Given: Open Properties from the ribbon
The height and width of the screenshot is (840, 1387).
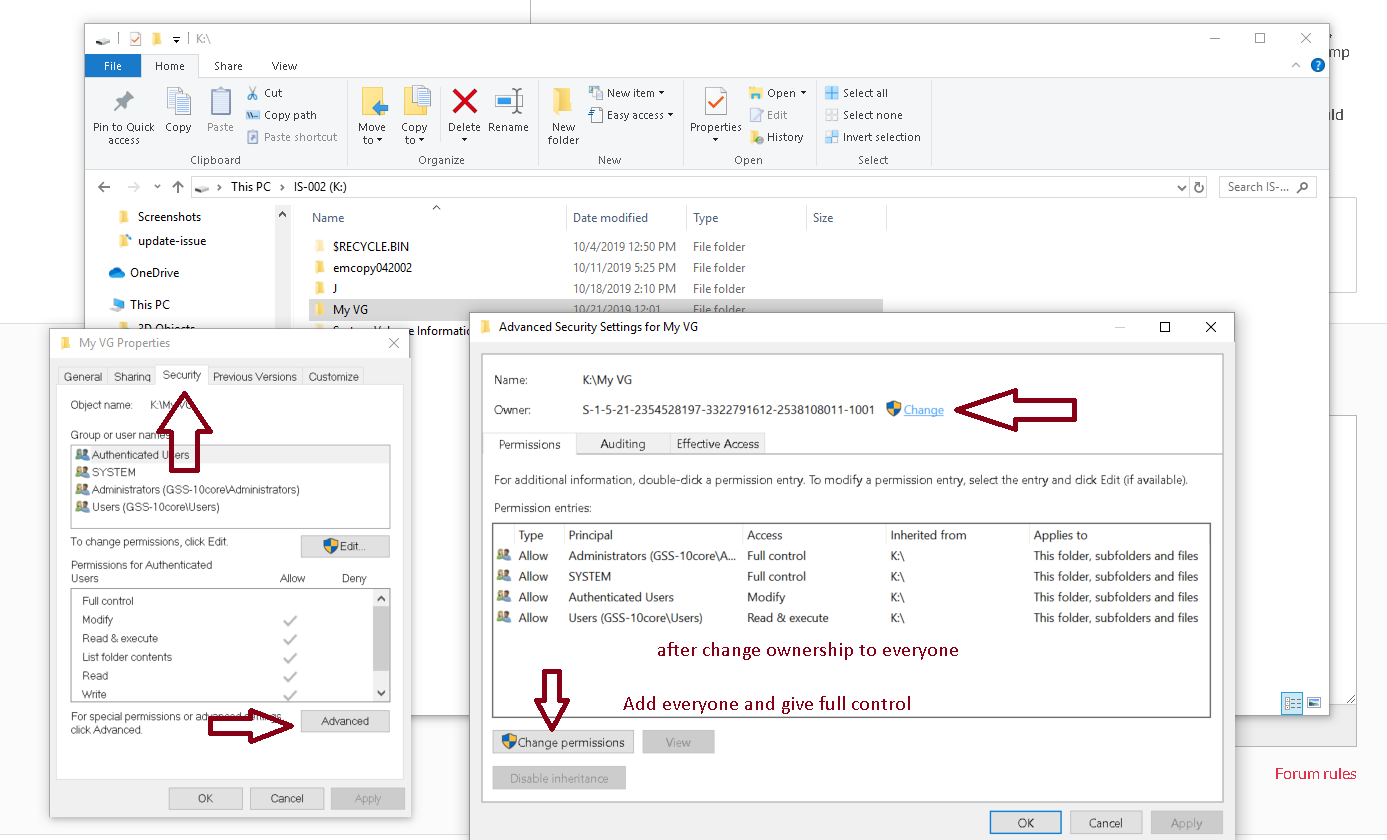Looking at the screenshot, I should [x=715, y=102].
